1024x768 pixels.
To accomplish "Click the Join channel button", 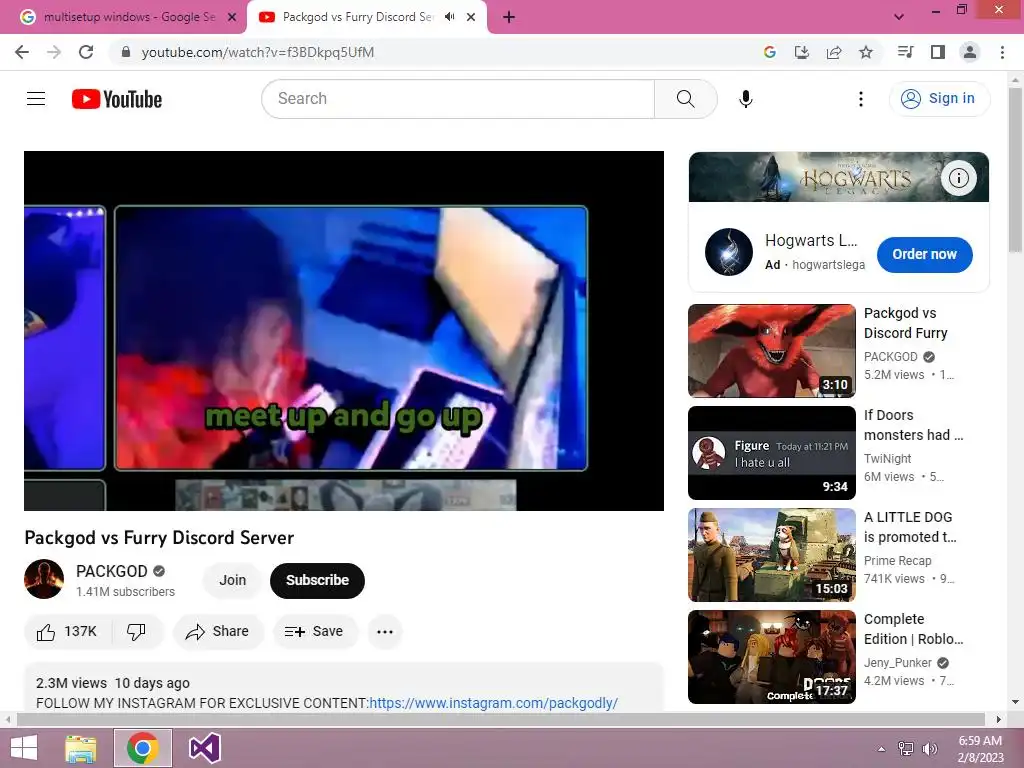I will pos(232,580).
